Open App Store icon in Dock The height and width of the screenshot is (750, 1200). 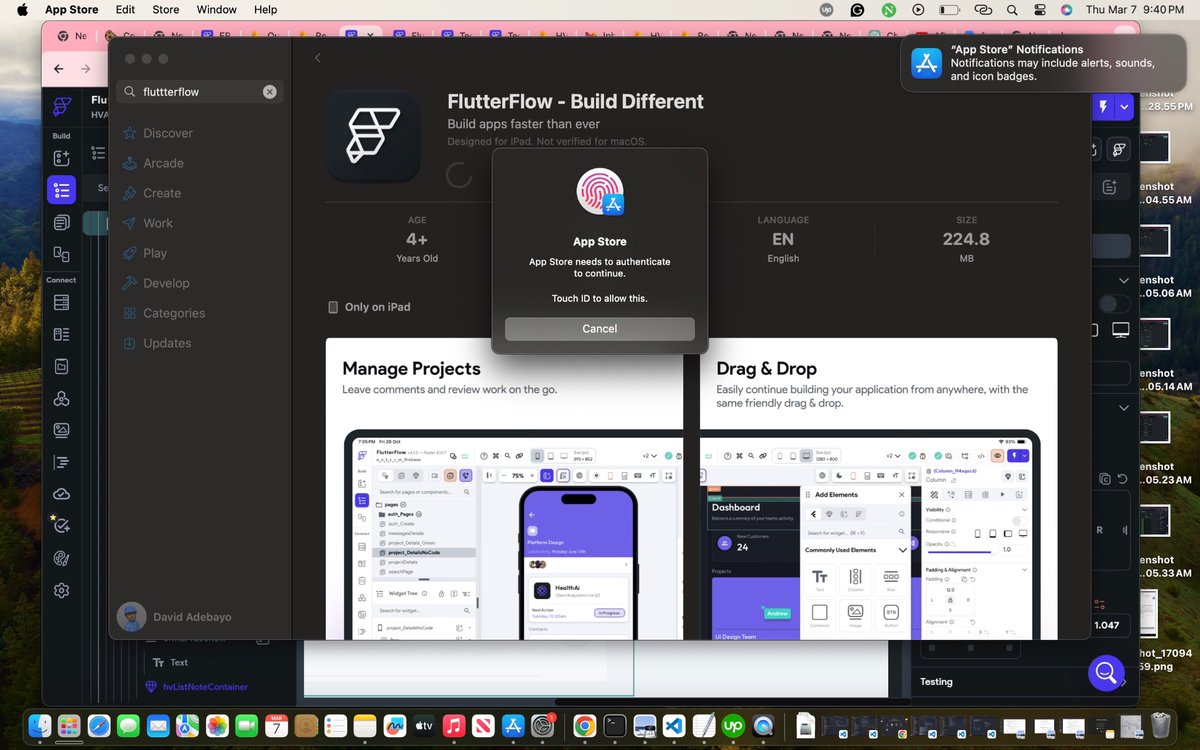513,725
